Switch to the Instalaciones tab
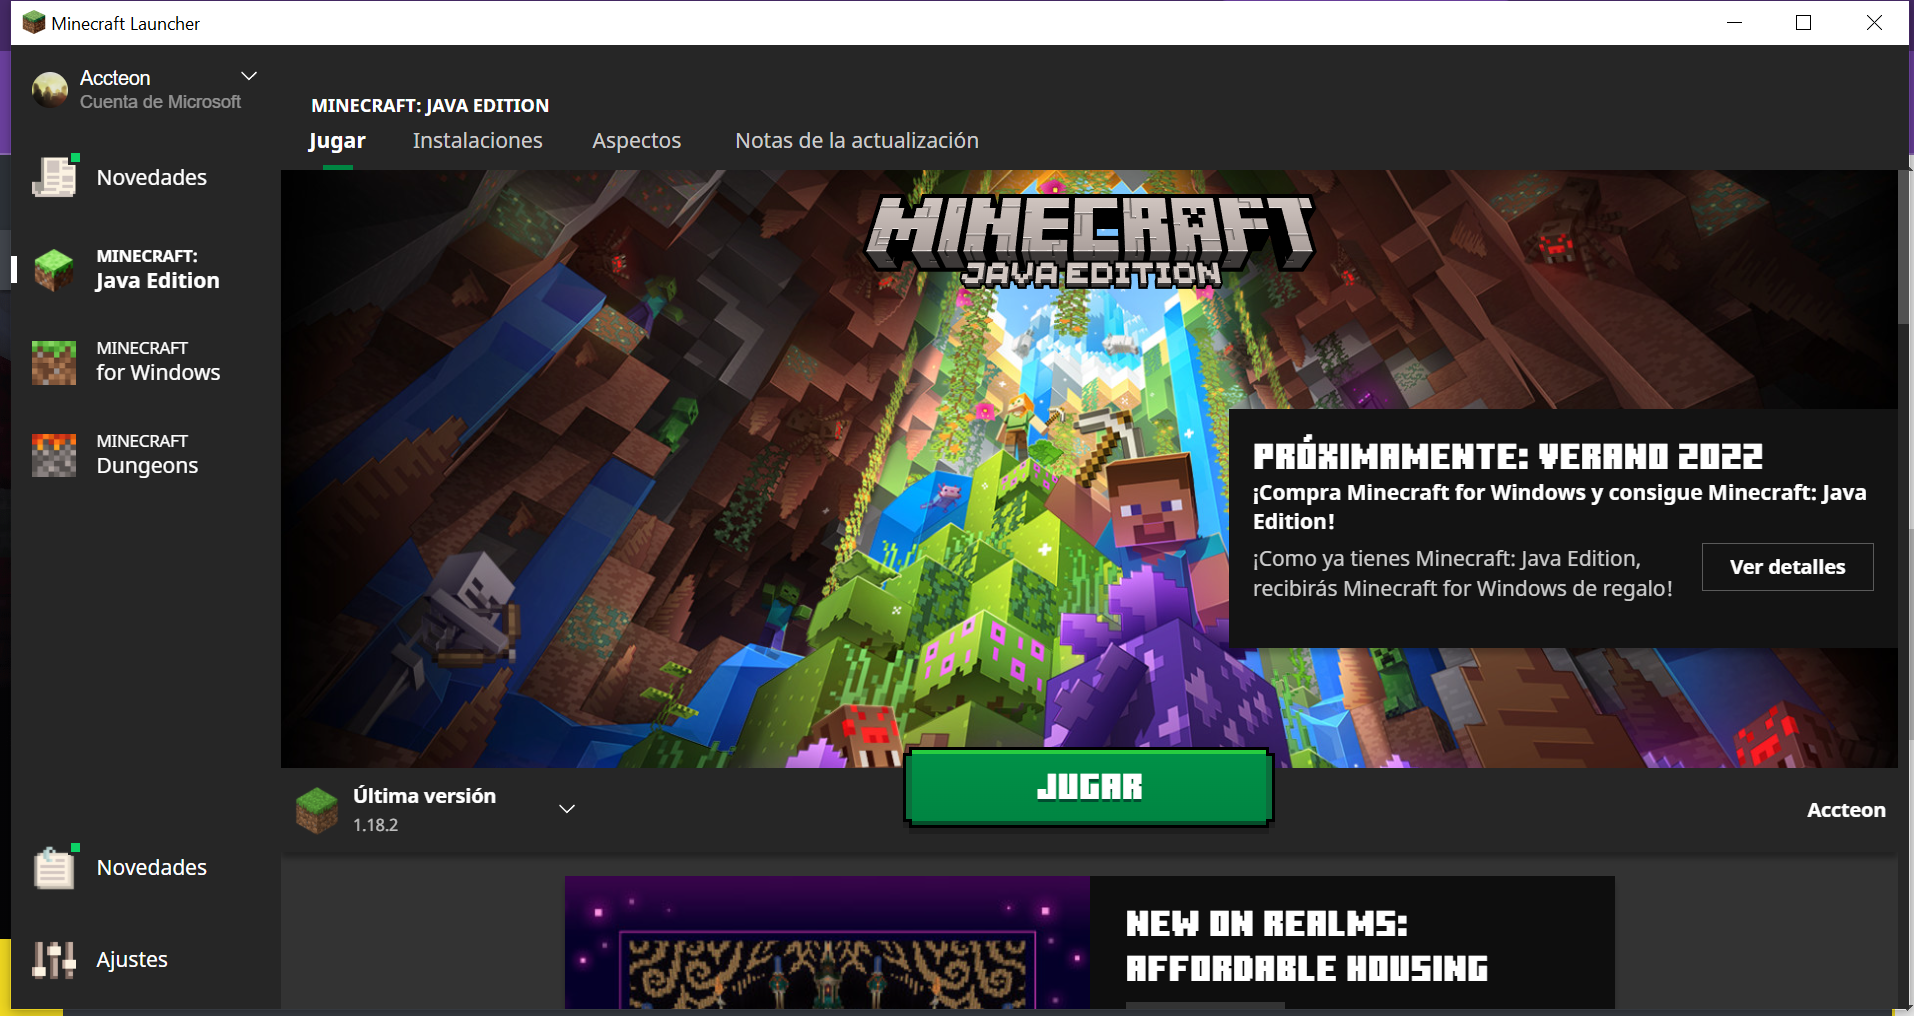Screen dimensions: 1914x1016 477,141
